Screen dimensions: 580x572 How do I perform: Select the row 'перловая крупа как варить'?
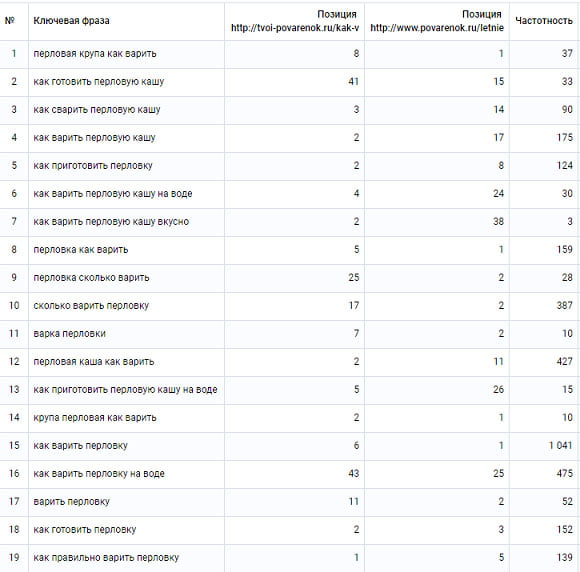(x=289, y=54)
